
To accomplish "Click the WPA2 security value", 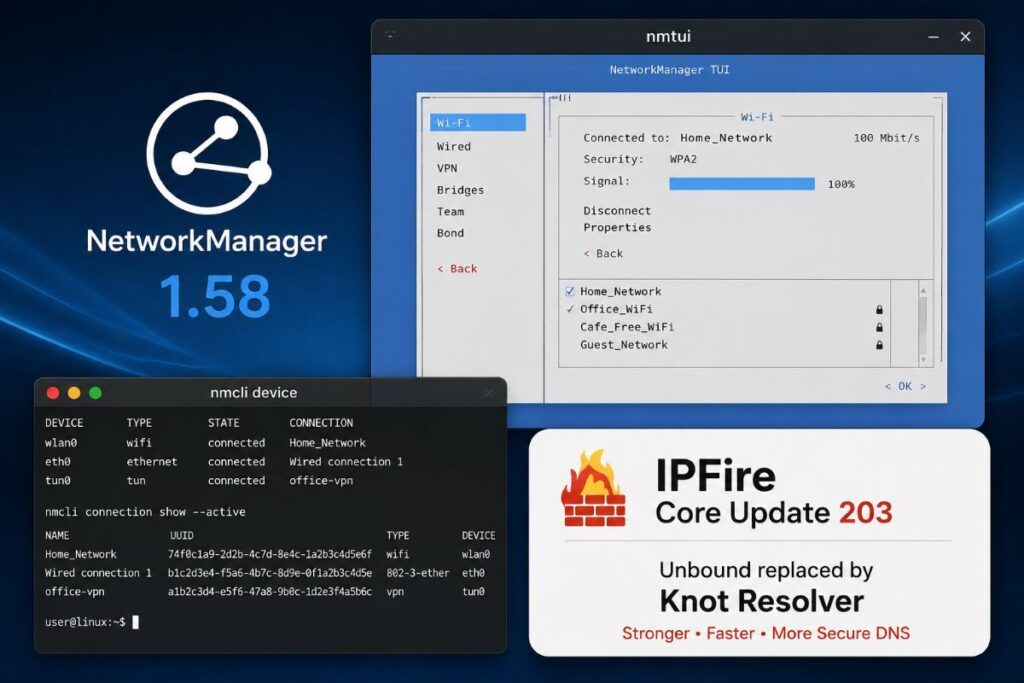I will point(683,159).
